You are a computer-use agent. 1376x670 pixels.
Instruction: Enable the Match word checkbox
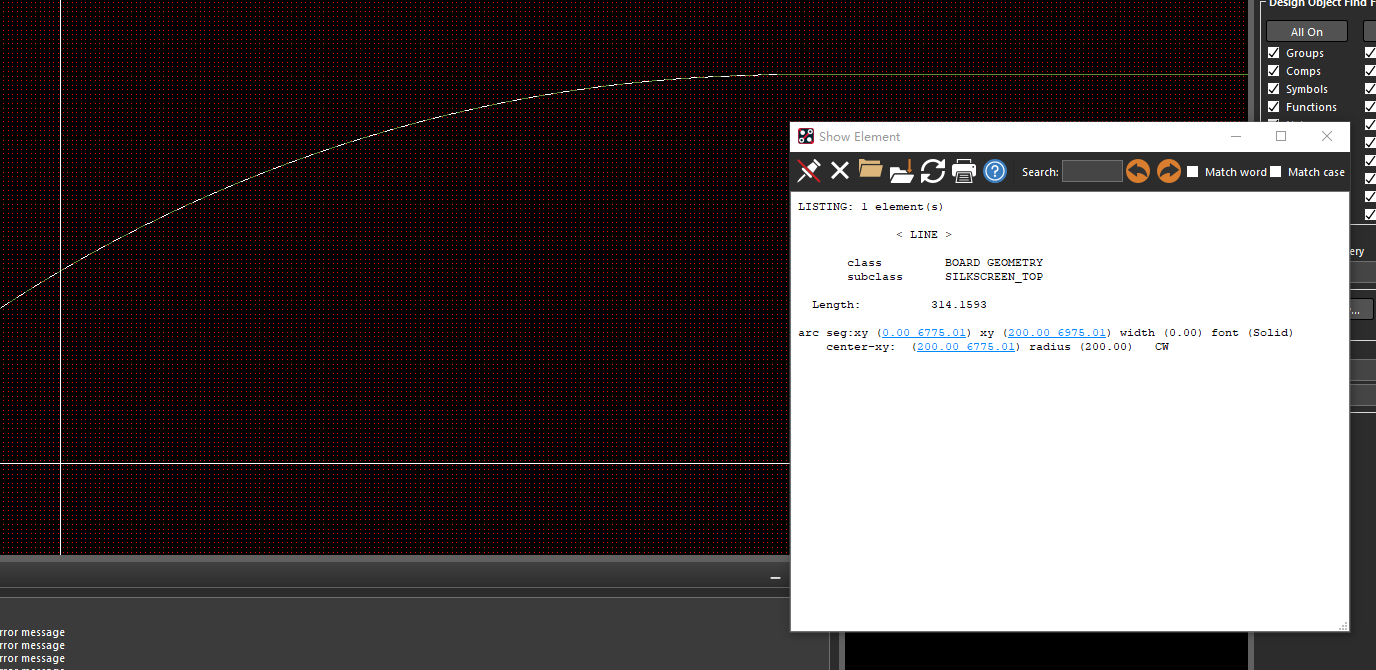point(1193,172)
